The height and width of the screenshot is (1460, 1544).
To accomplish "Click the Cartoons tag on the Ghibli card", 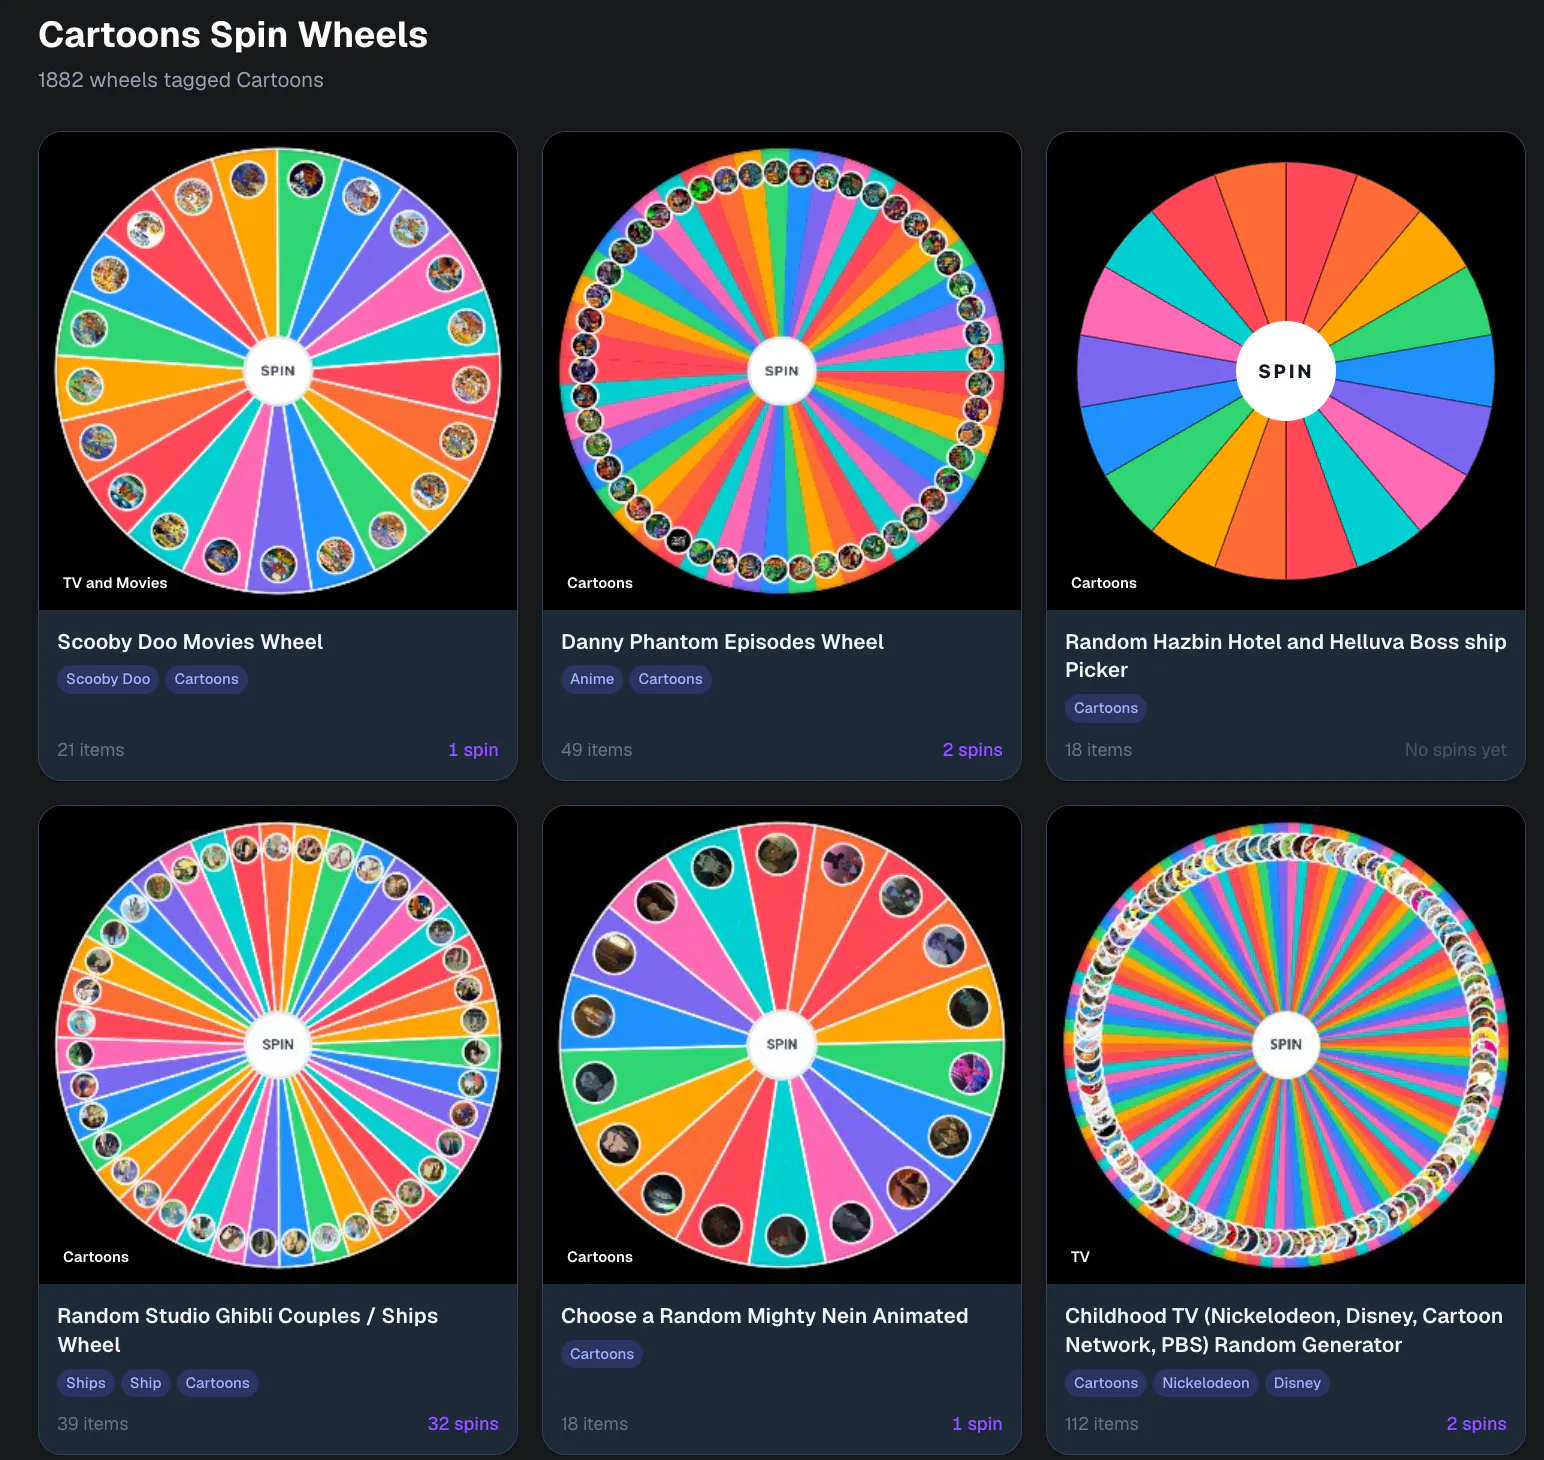I will point(217,1383).
